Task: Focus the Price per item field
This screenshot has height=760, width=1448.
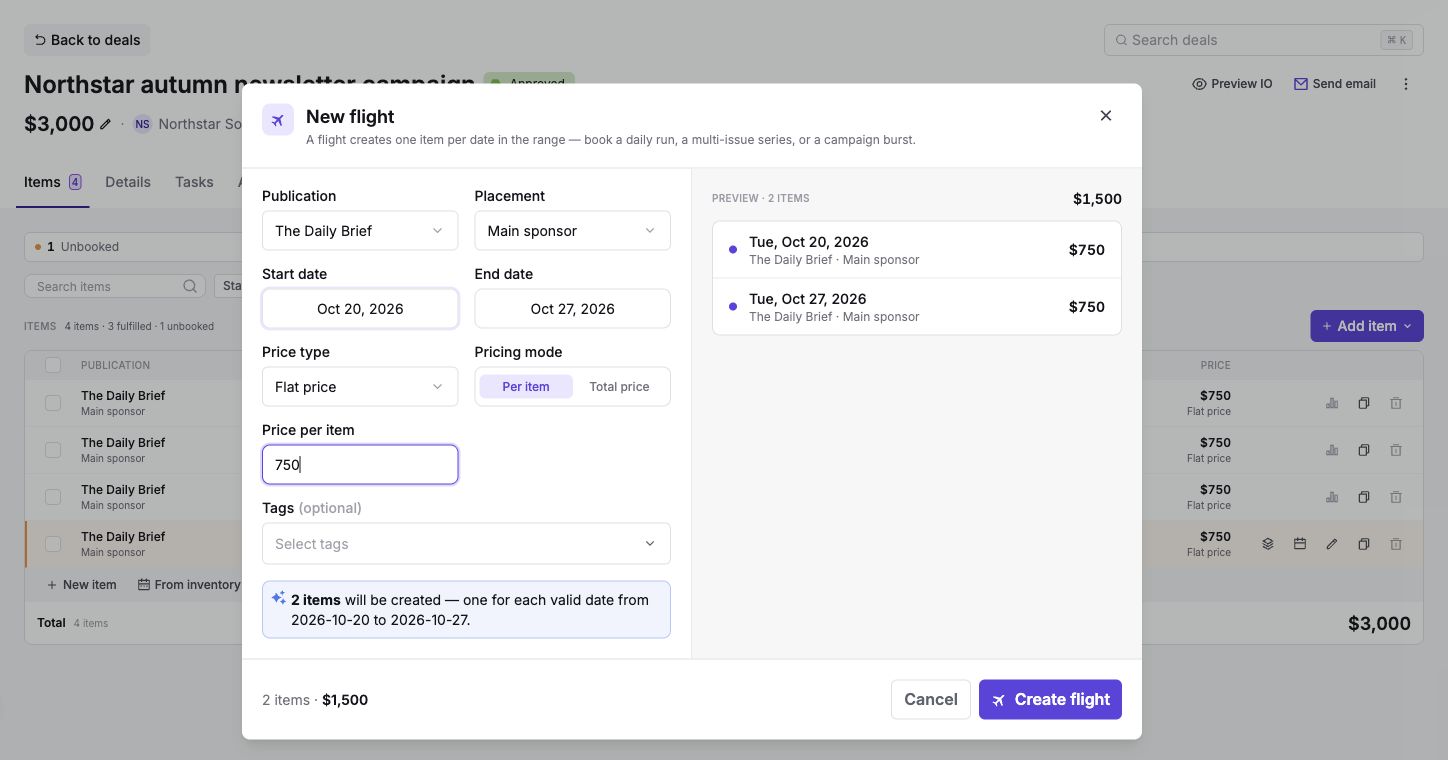Action: pos(360,465)
